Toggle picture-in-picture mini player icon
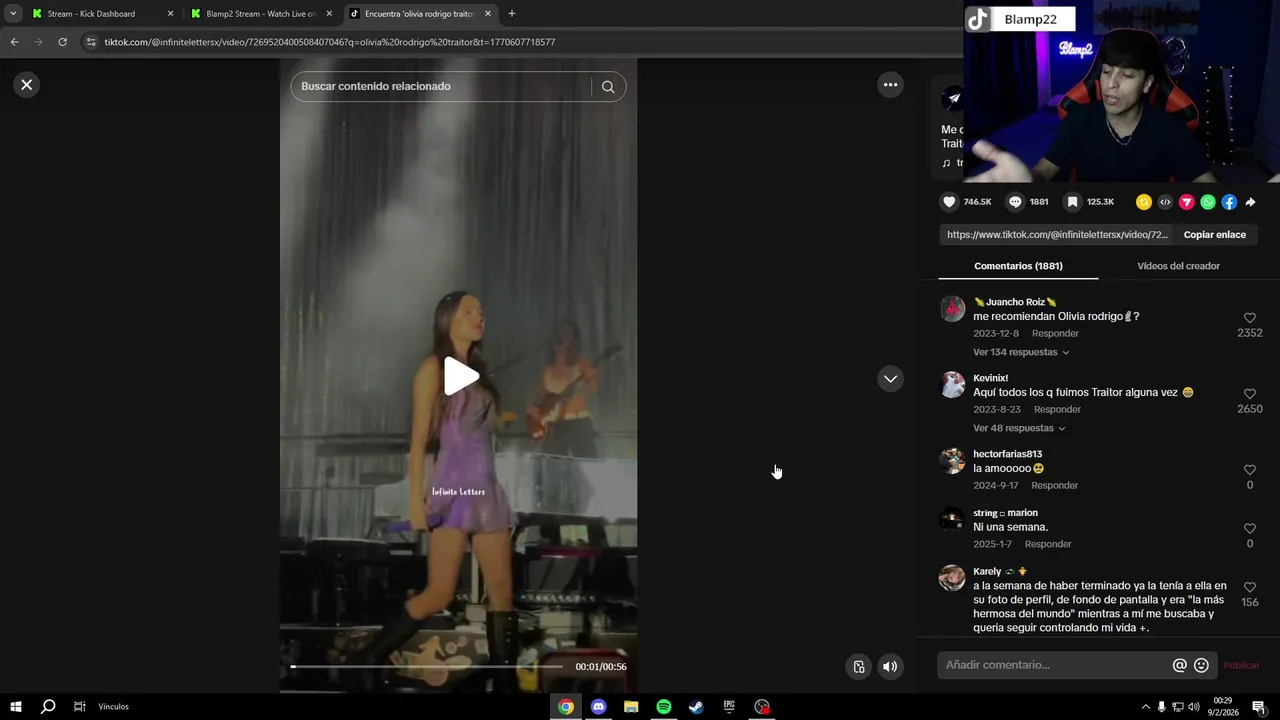This screenshot has height=720, width=1280. point(858,667)
